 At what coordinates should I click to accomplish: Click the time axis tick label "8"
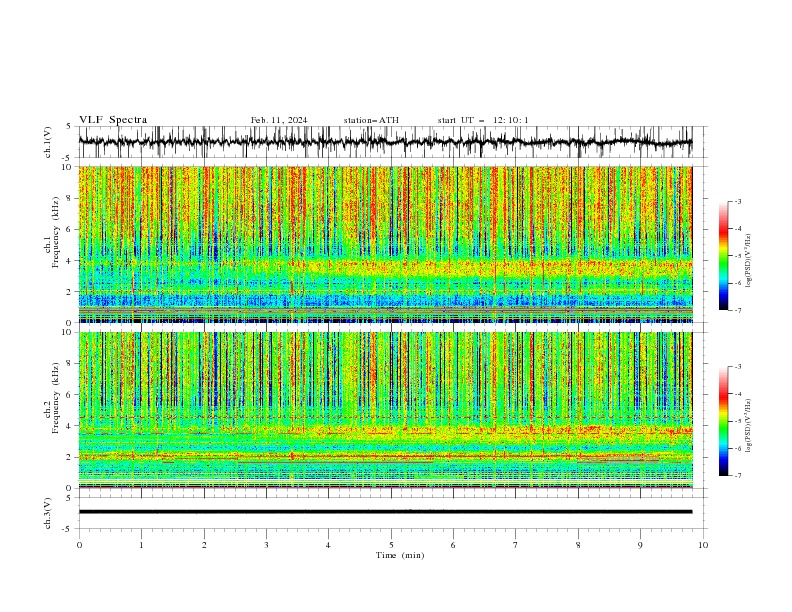pyautogui.click(x=578, y=545)
